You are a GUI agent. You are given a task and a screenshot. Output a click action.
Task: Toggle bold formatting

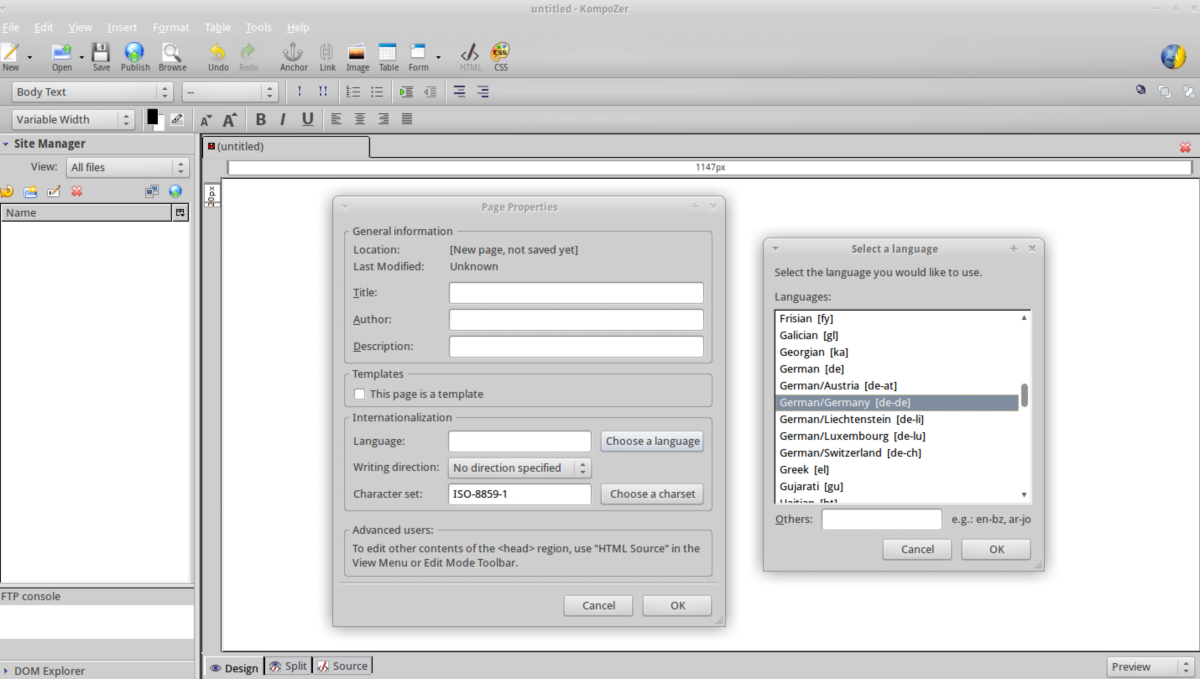261,119
